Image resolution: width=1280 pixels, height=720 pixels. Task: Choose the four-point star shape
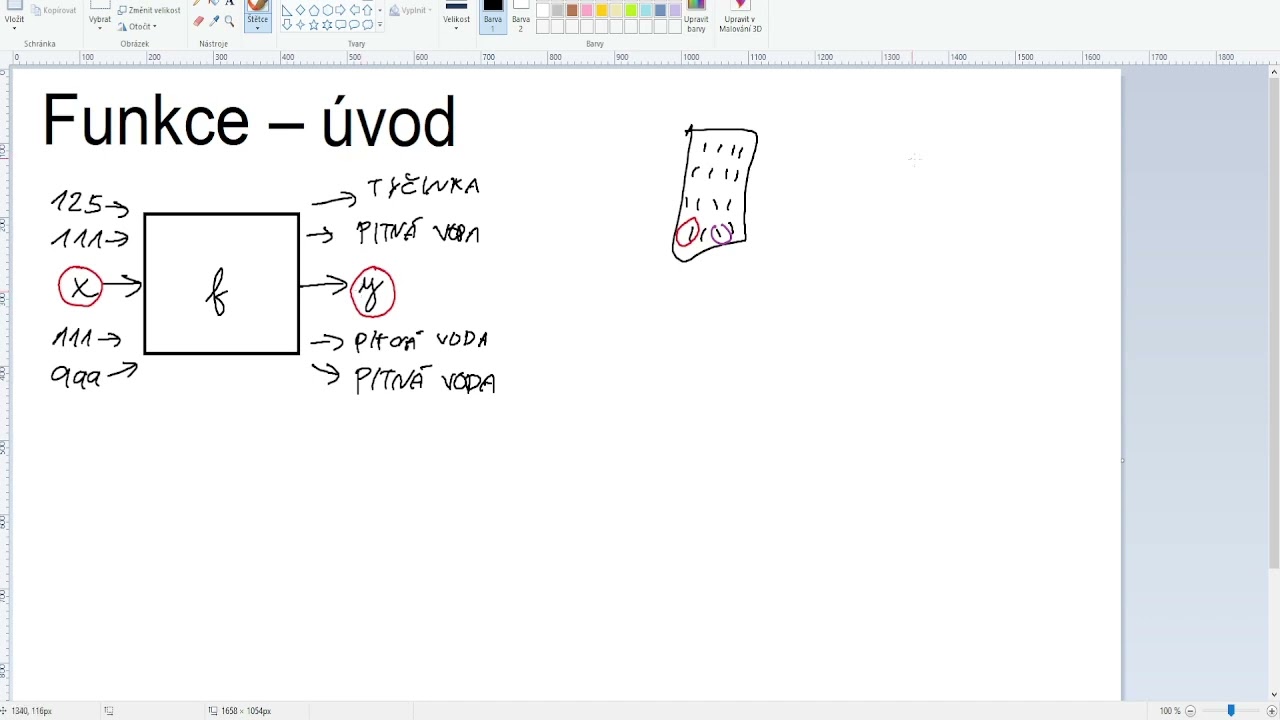pyautogui.click(x=300, y=24)
